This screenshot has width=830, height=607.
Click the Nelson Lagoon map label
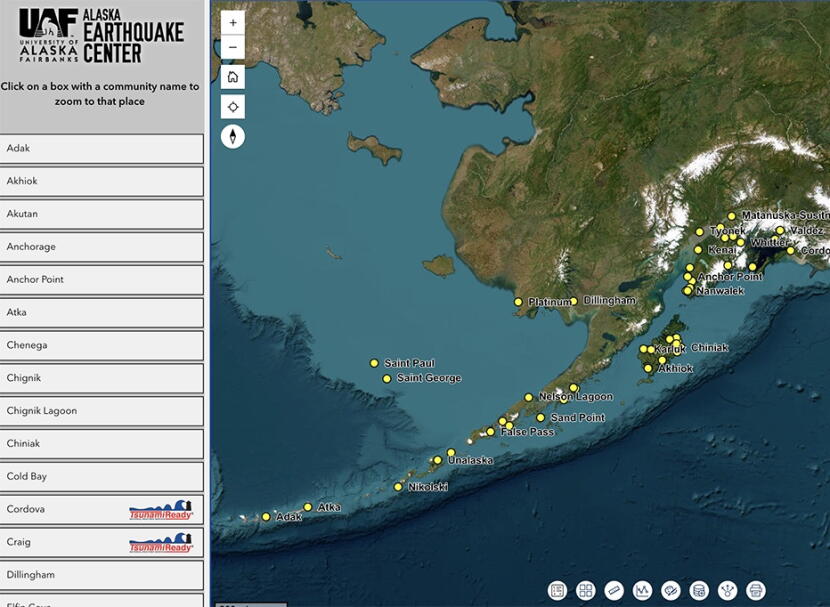click(x=576, y=396)
